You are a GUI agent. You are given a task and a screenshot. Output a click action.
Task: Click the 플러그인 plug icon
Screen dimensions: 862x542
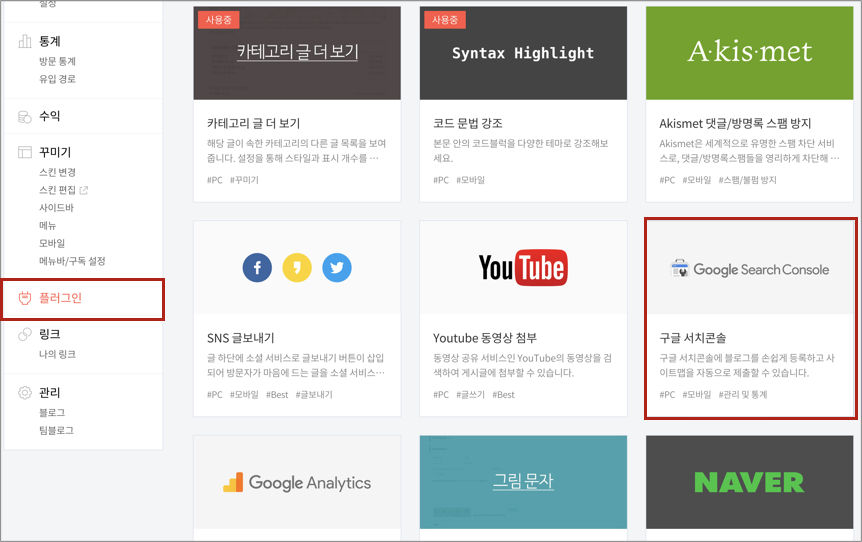pos(25,298)
